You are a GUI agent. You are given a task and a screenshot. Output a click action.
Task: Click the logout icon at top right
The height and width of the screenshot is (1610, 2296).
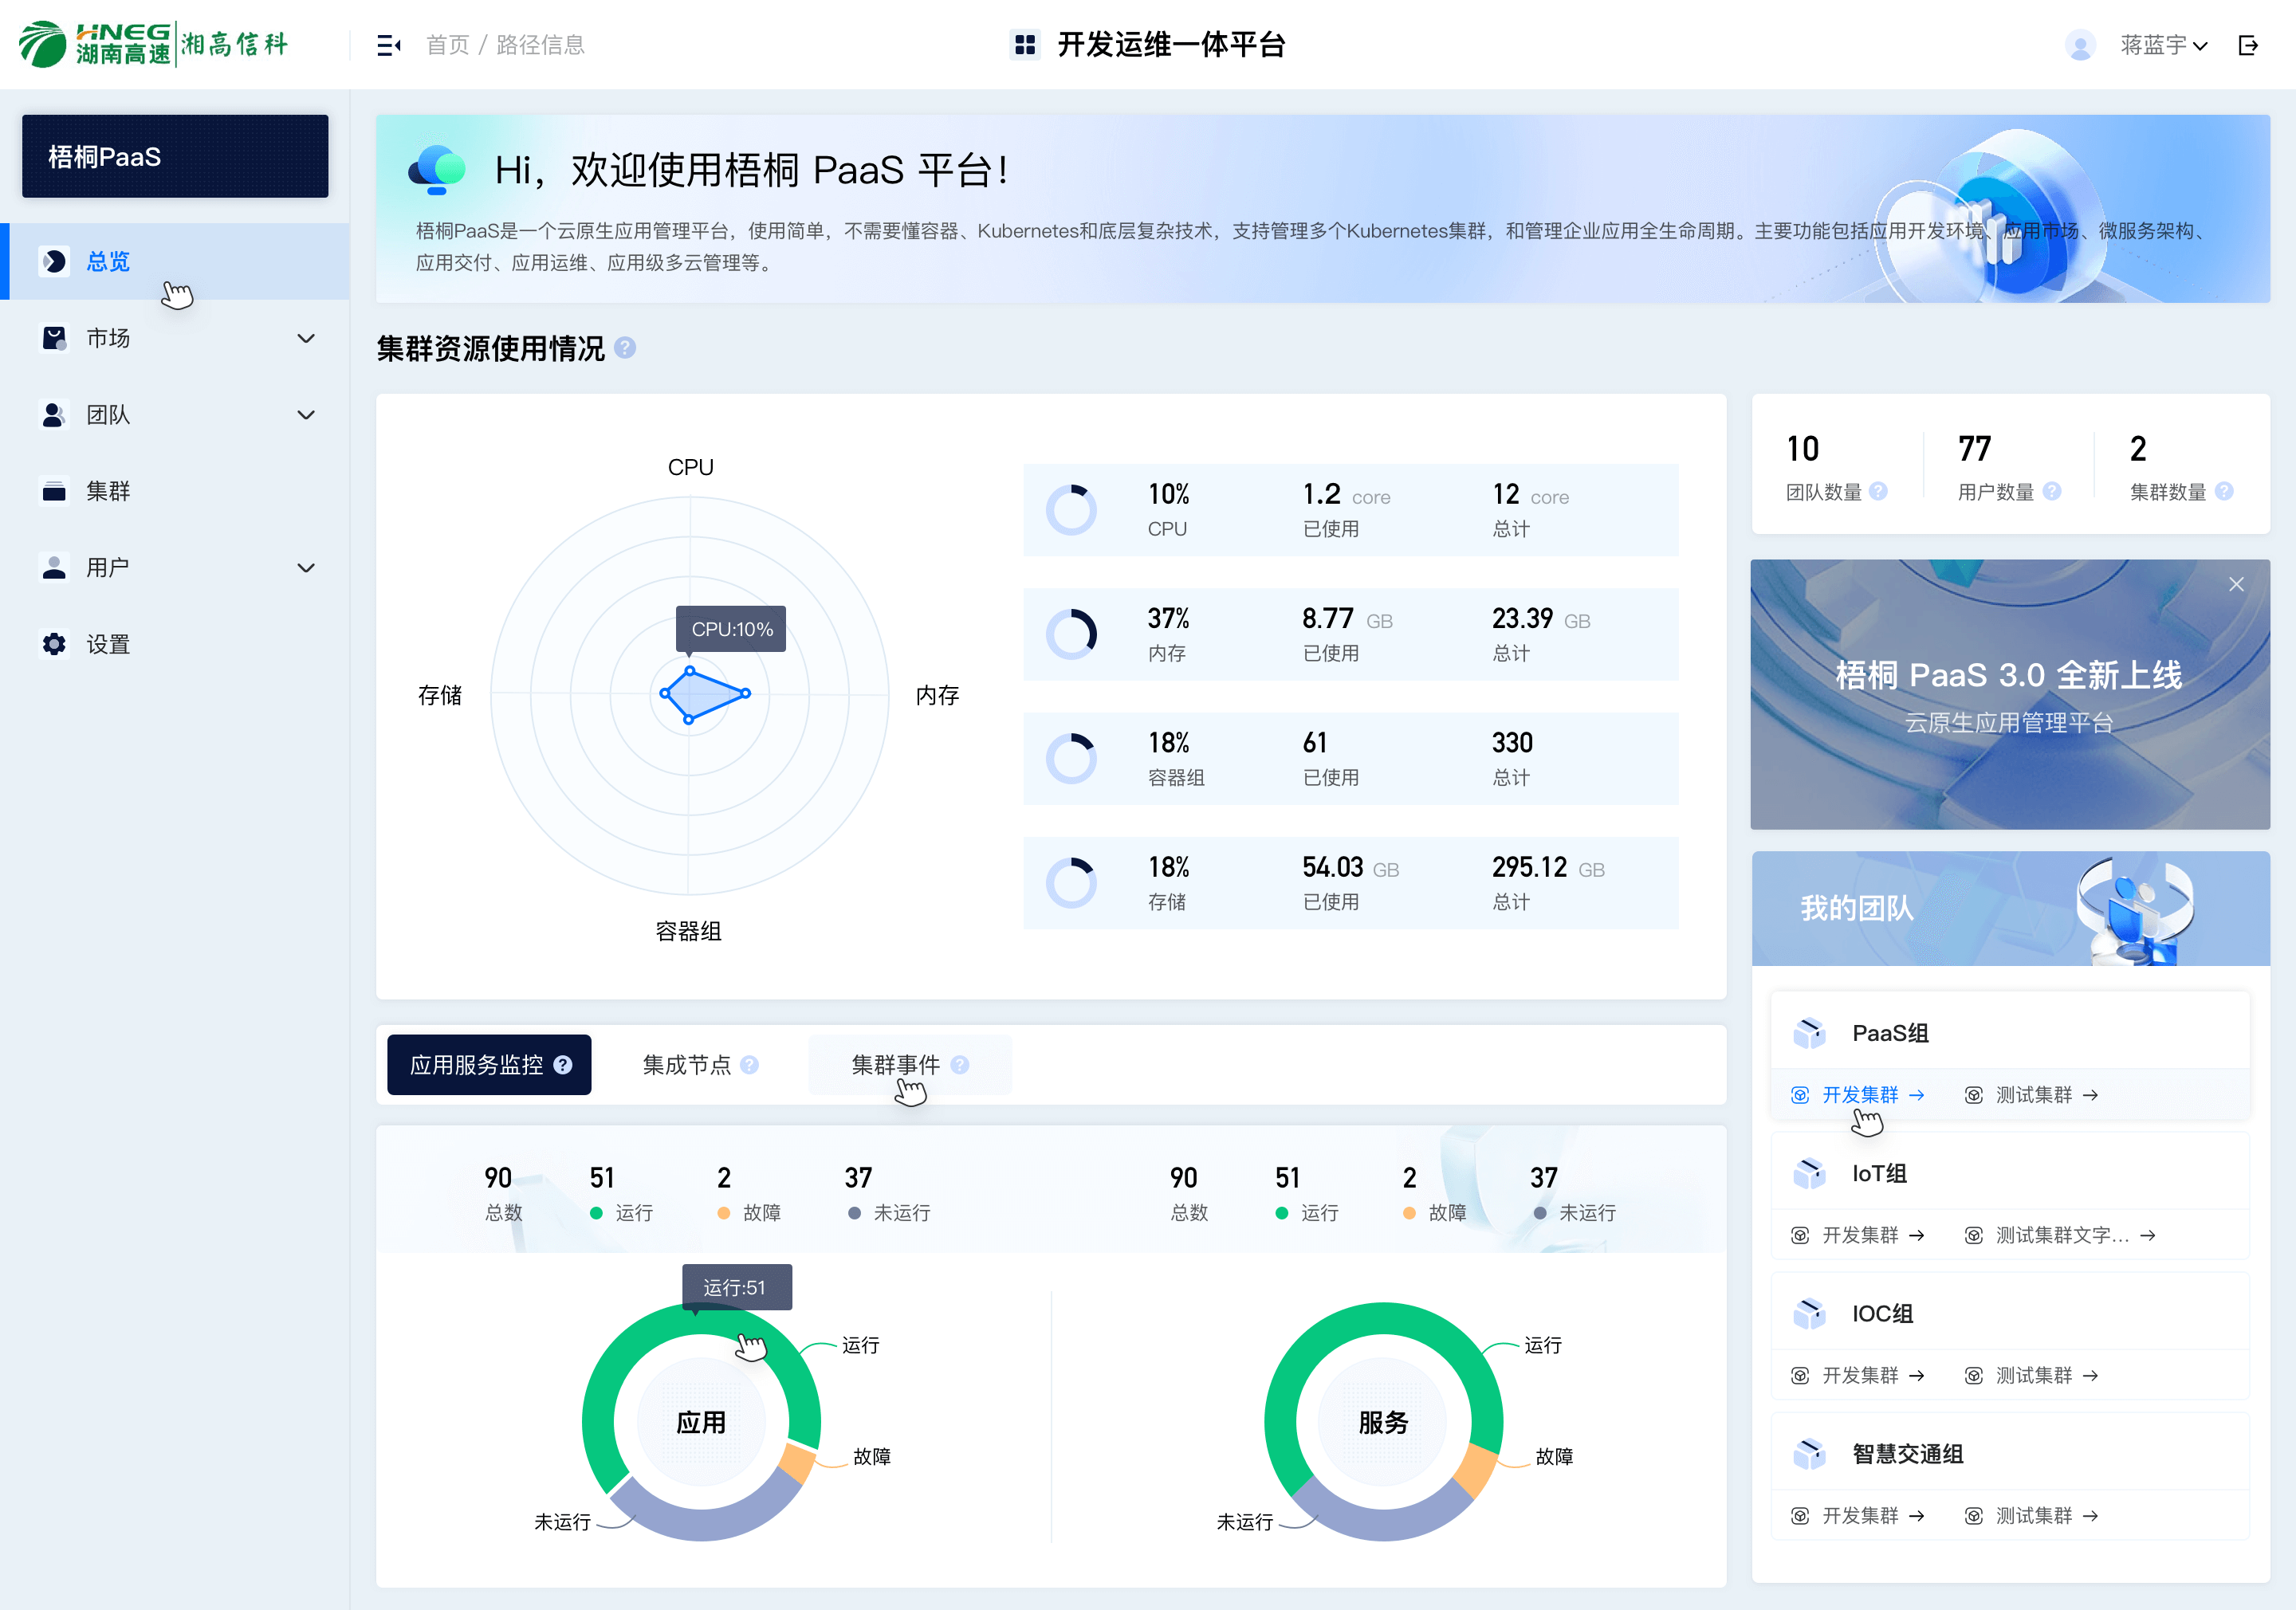(x=2248, y=45)
